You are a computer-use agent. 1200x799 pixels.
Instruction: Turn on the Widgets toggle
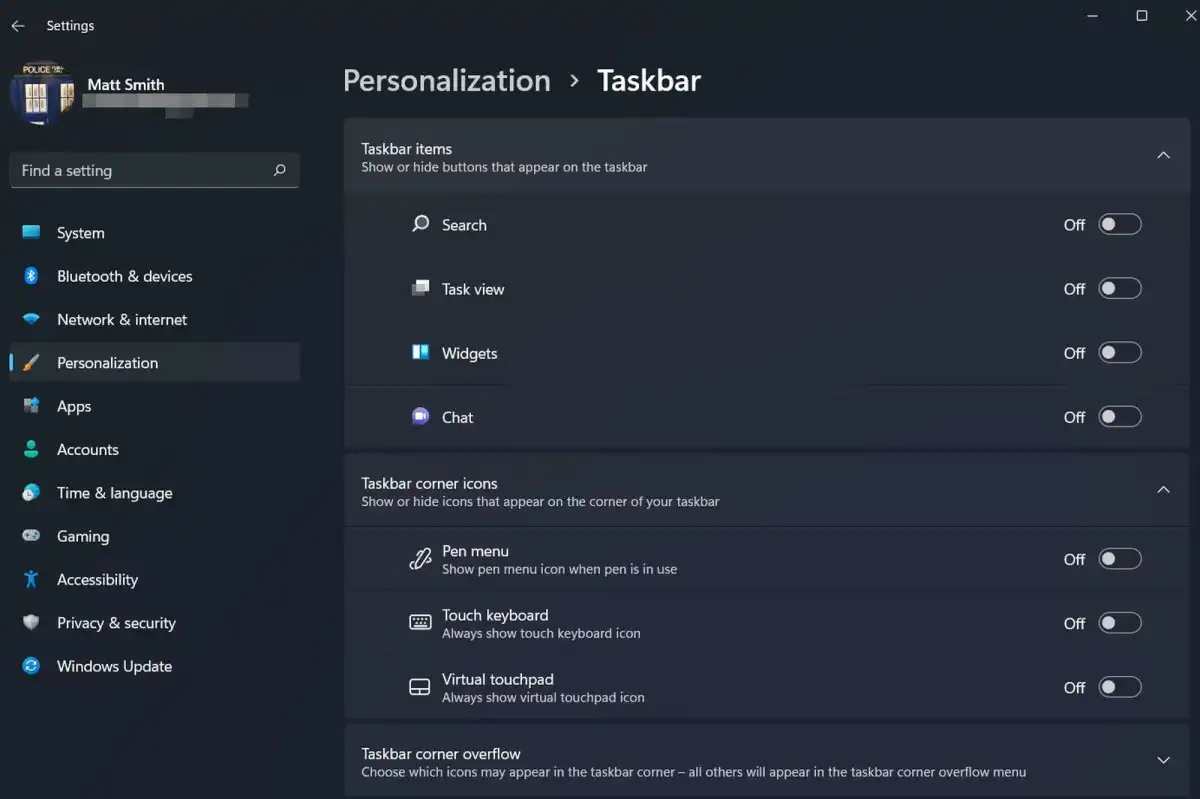click(x=1119, y=352)
